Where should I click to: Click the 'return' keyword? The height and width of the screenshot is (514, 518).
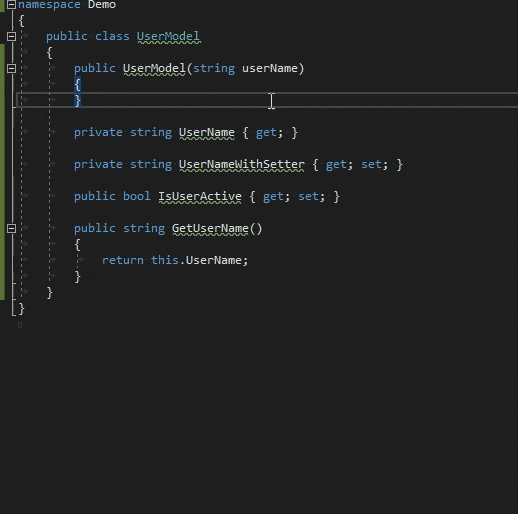123,260
